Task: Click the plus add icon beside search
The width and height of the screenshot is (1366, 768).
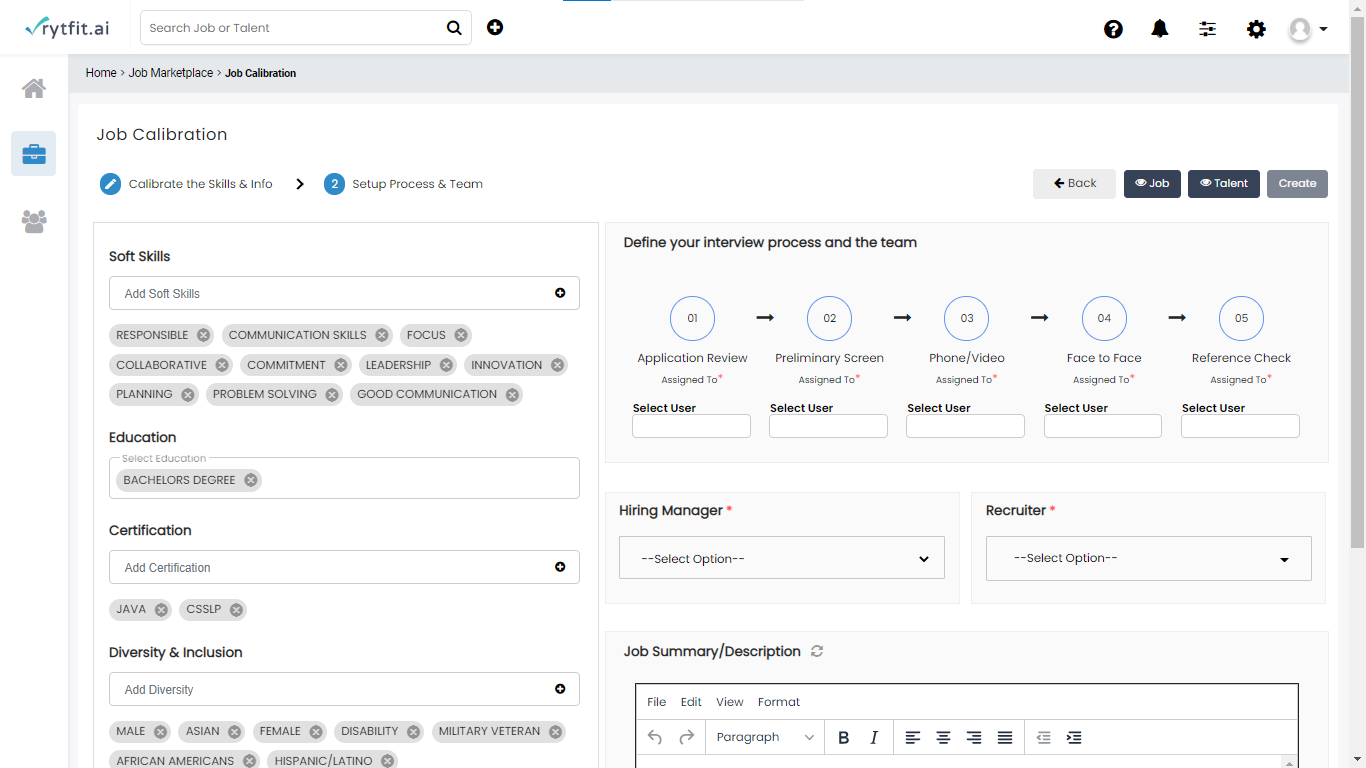Action: tap(495, 27)
